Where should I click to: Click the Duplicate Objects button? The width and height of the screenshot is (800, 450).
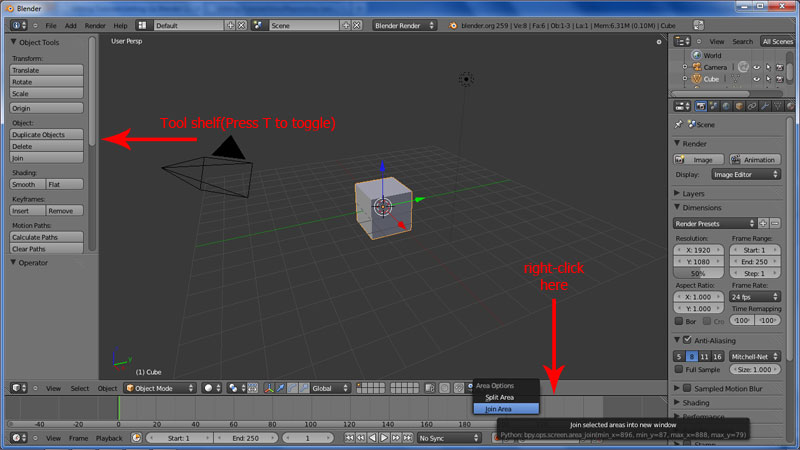(x=47, y=134)
